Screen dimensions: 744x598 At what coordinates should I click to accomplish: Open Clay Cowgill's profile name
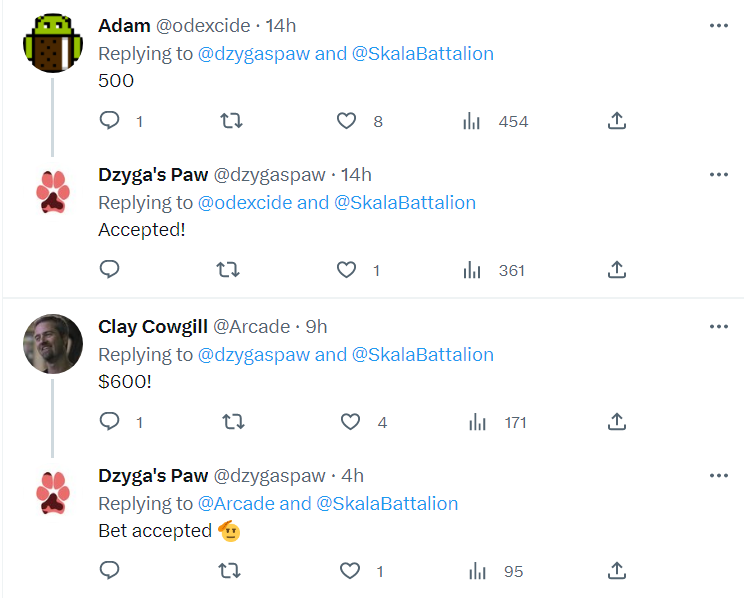pyautogui.click(x=153, y=327)
